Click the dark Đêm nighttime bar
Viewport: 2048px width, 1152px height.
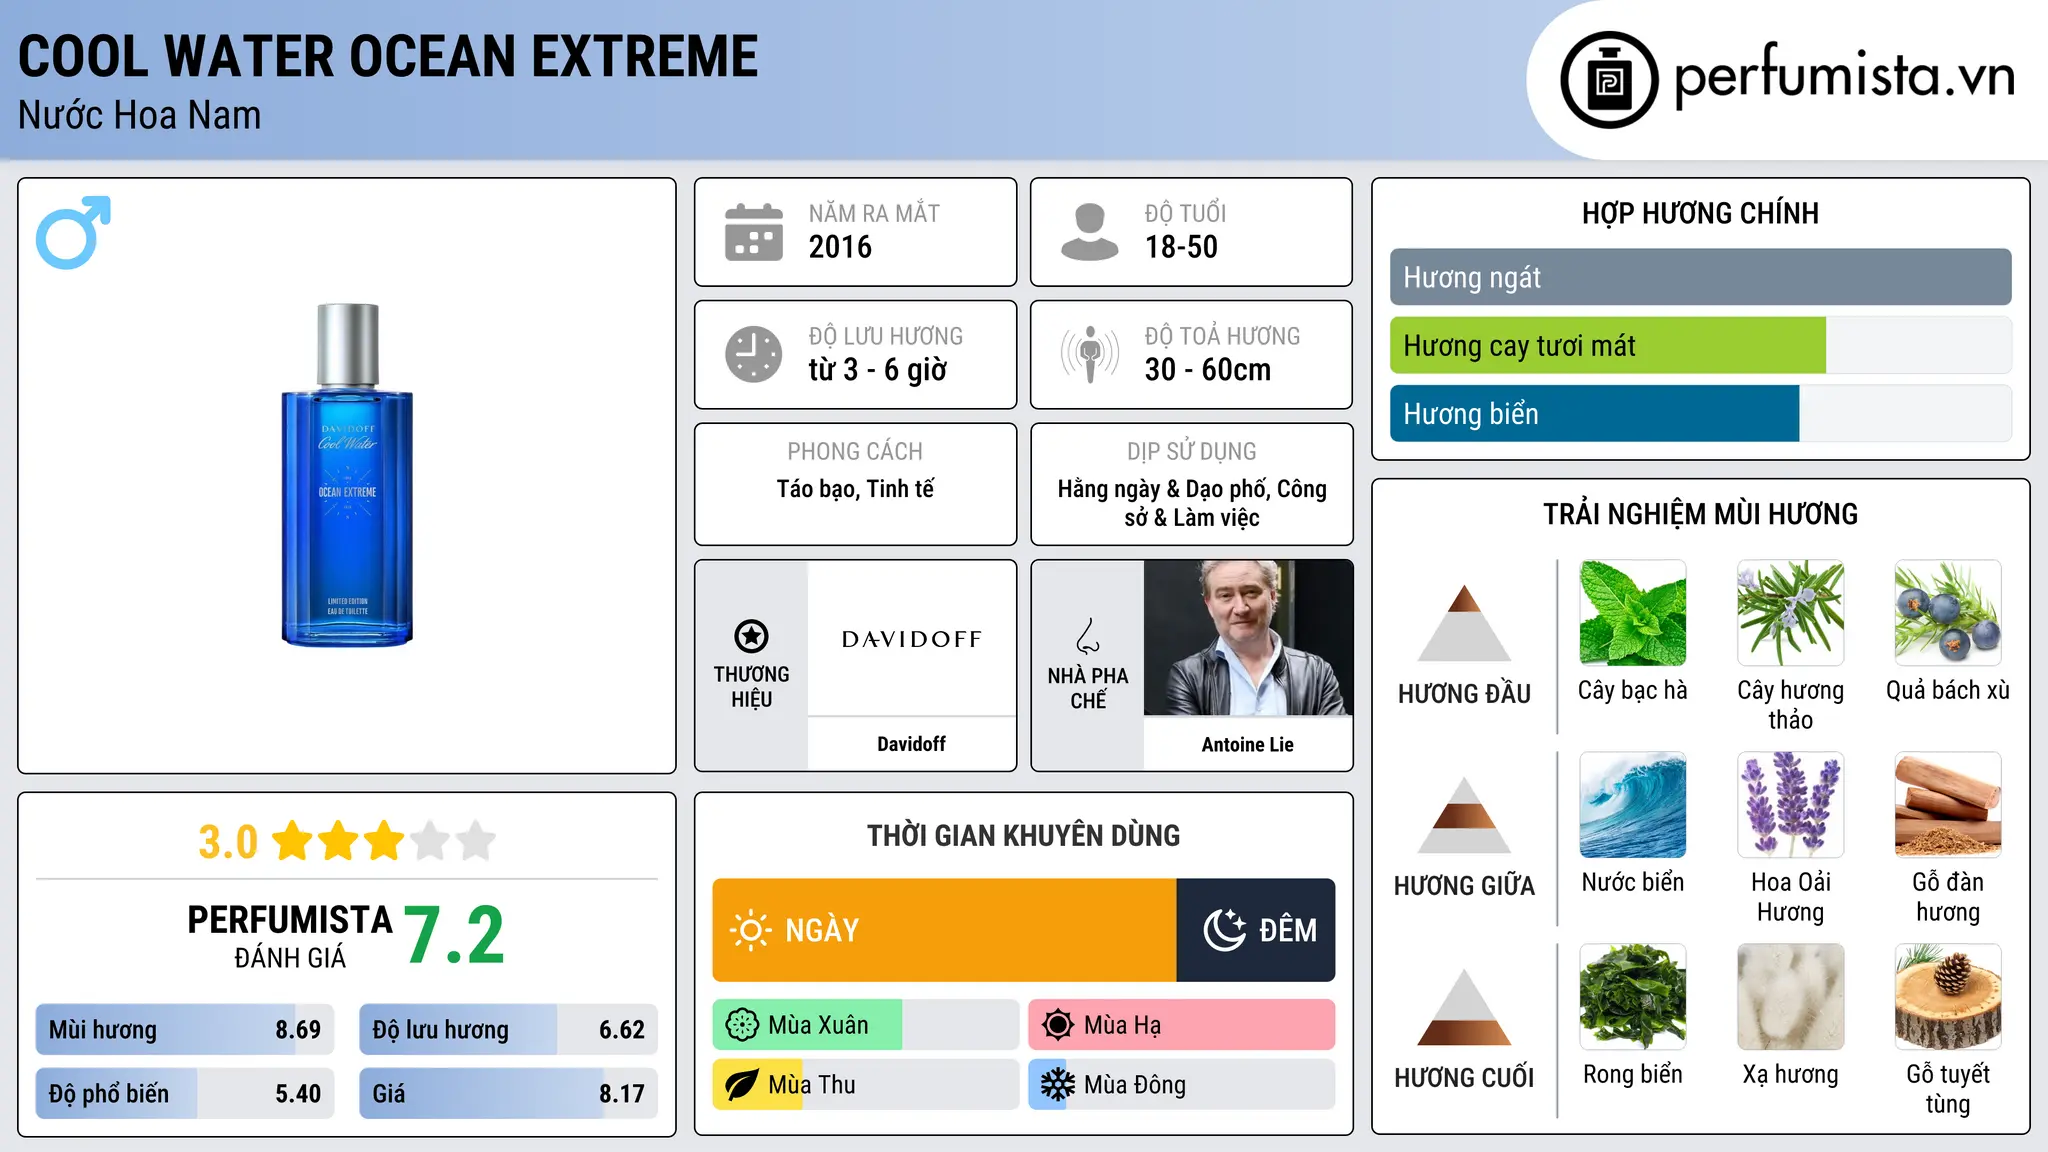(1256, 930)
